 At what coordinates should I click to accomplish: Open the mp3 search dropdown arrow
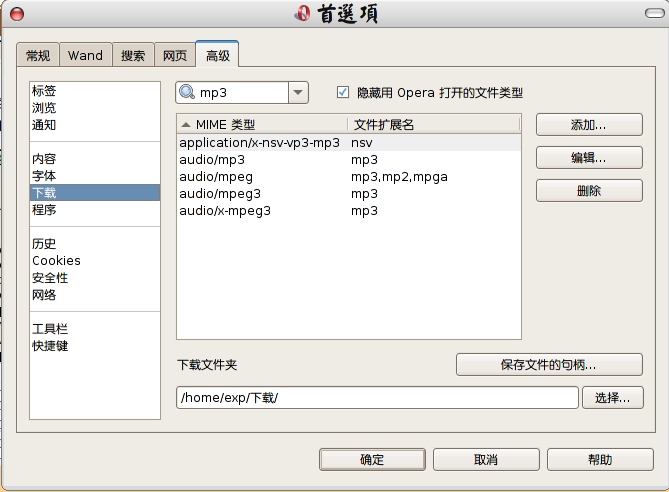298,93
